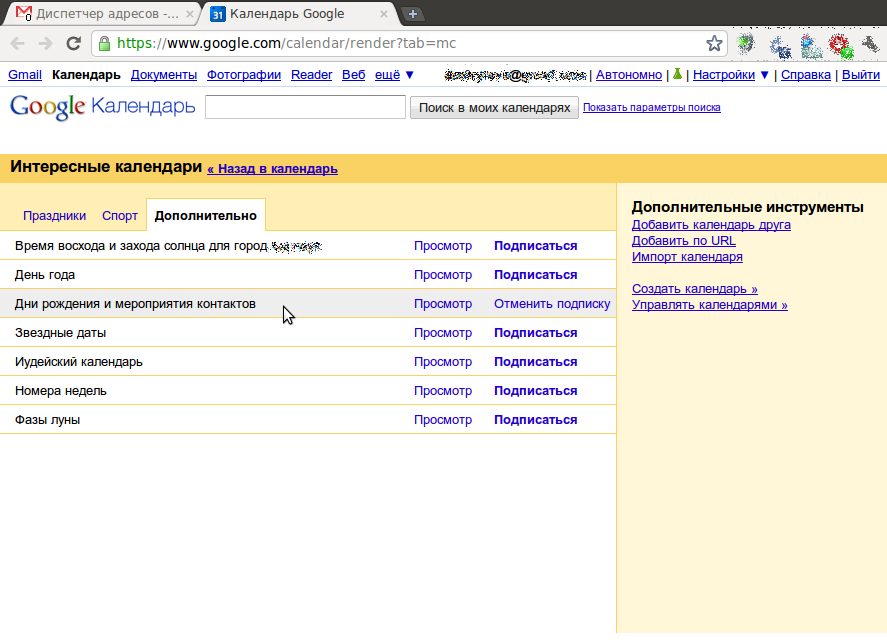Click Показать параметры поиска link
887x642 pixels.
point(652,107)
